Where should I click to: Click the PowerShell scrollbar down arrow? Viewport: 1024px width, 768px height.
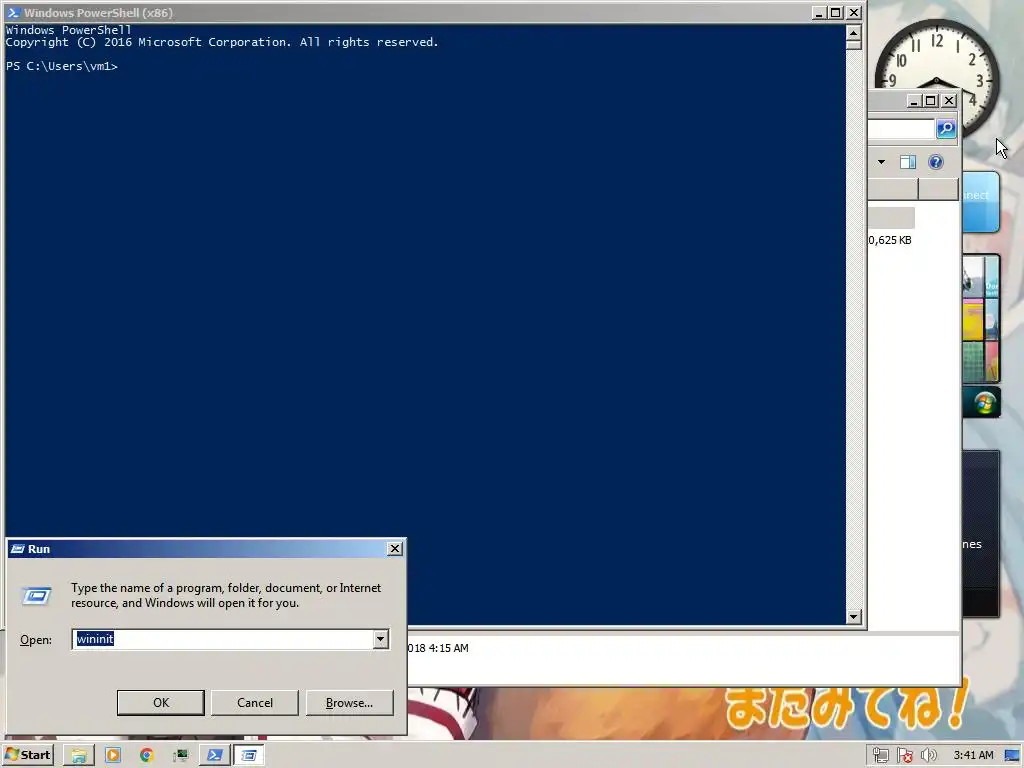coord(854,616)
